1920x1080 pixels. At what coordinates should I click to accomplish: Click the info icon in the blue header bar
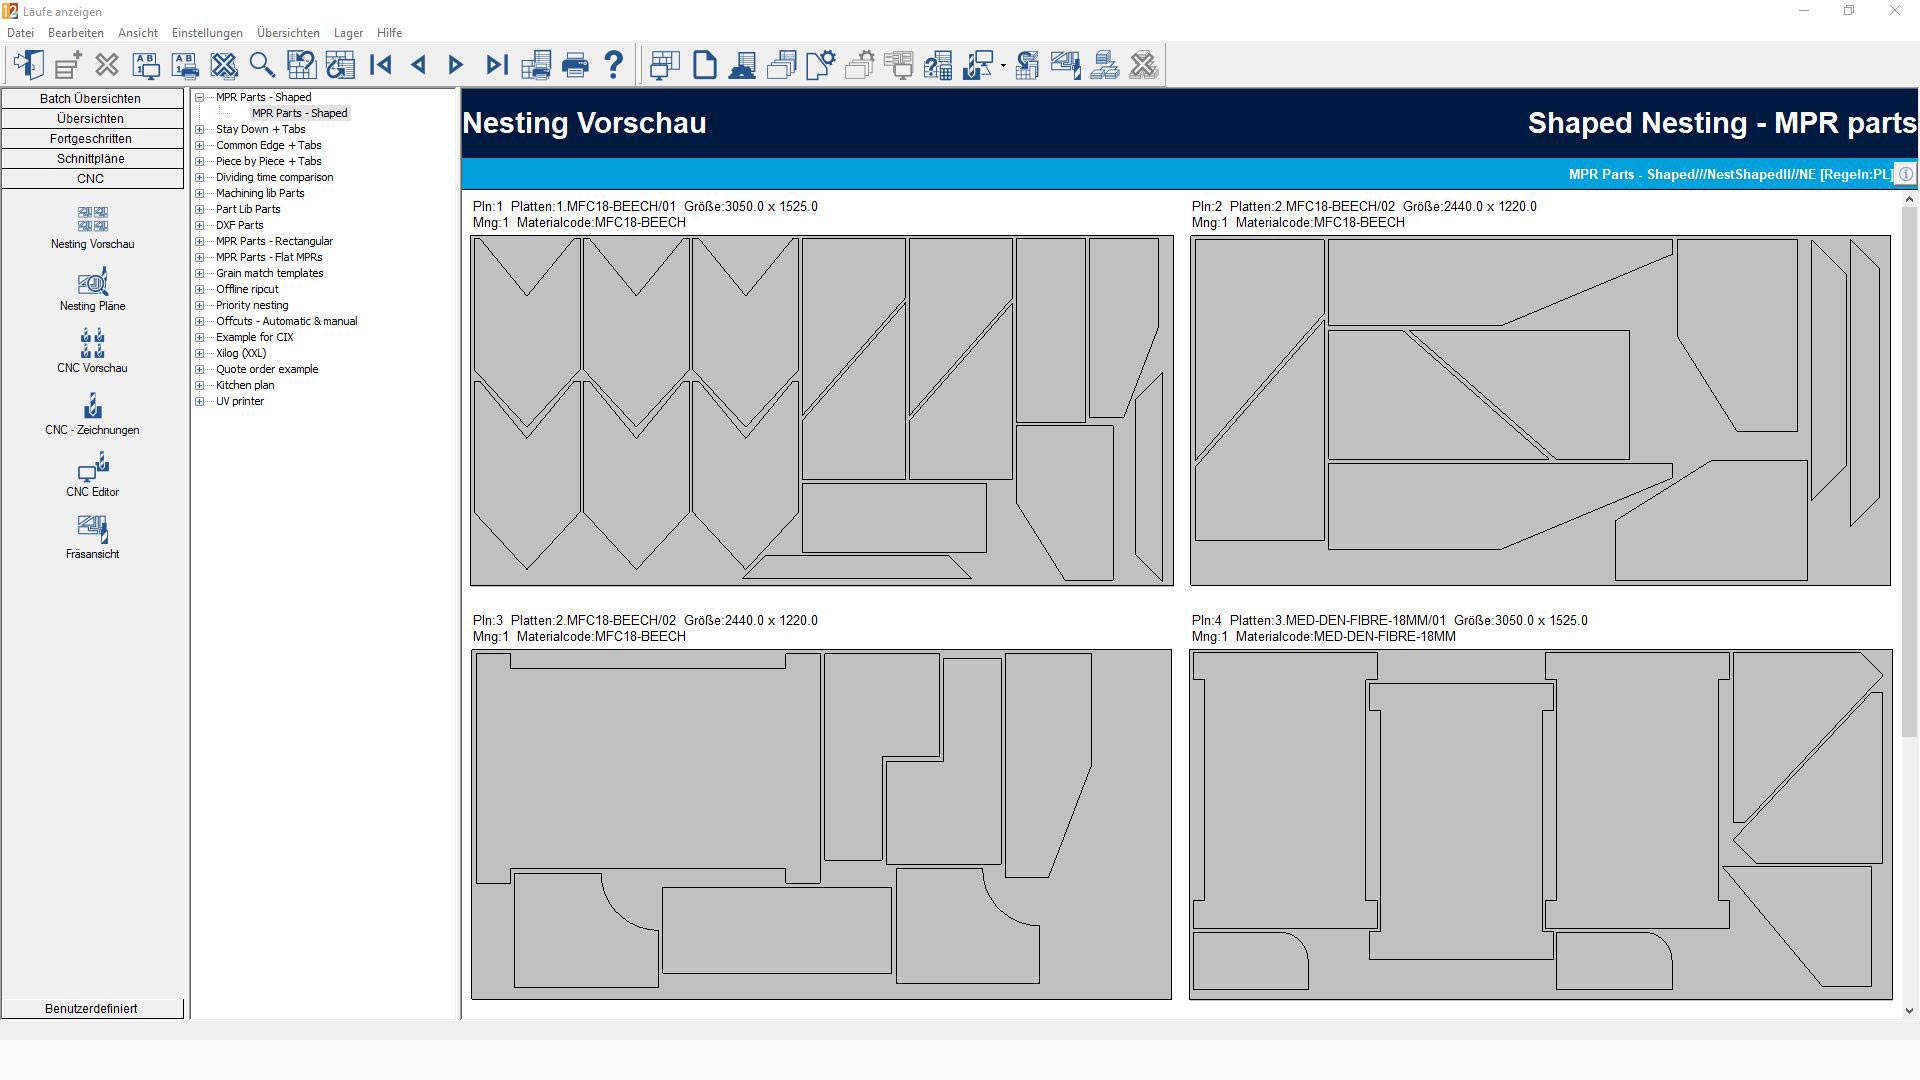coord(1906,174)
